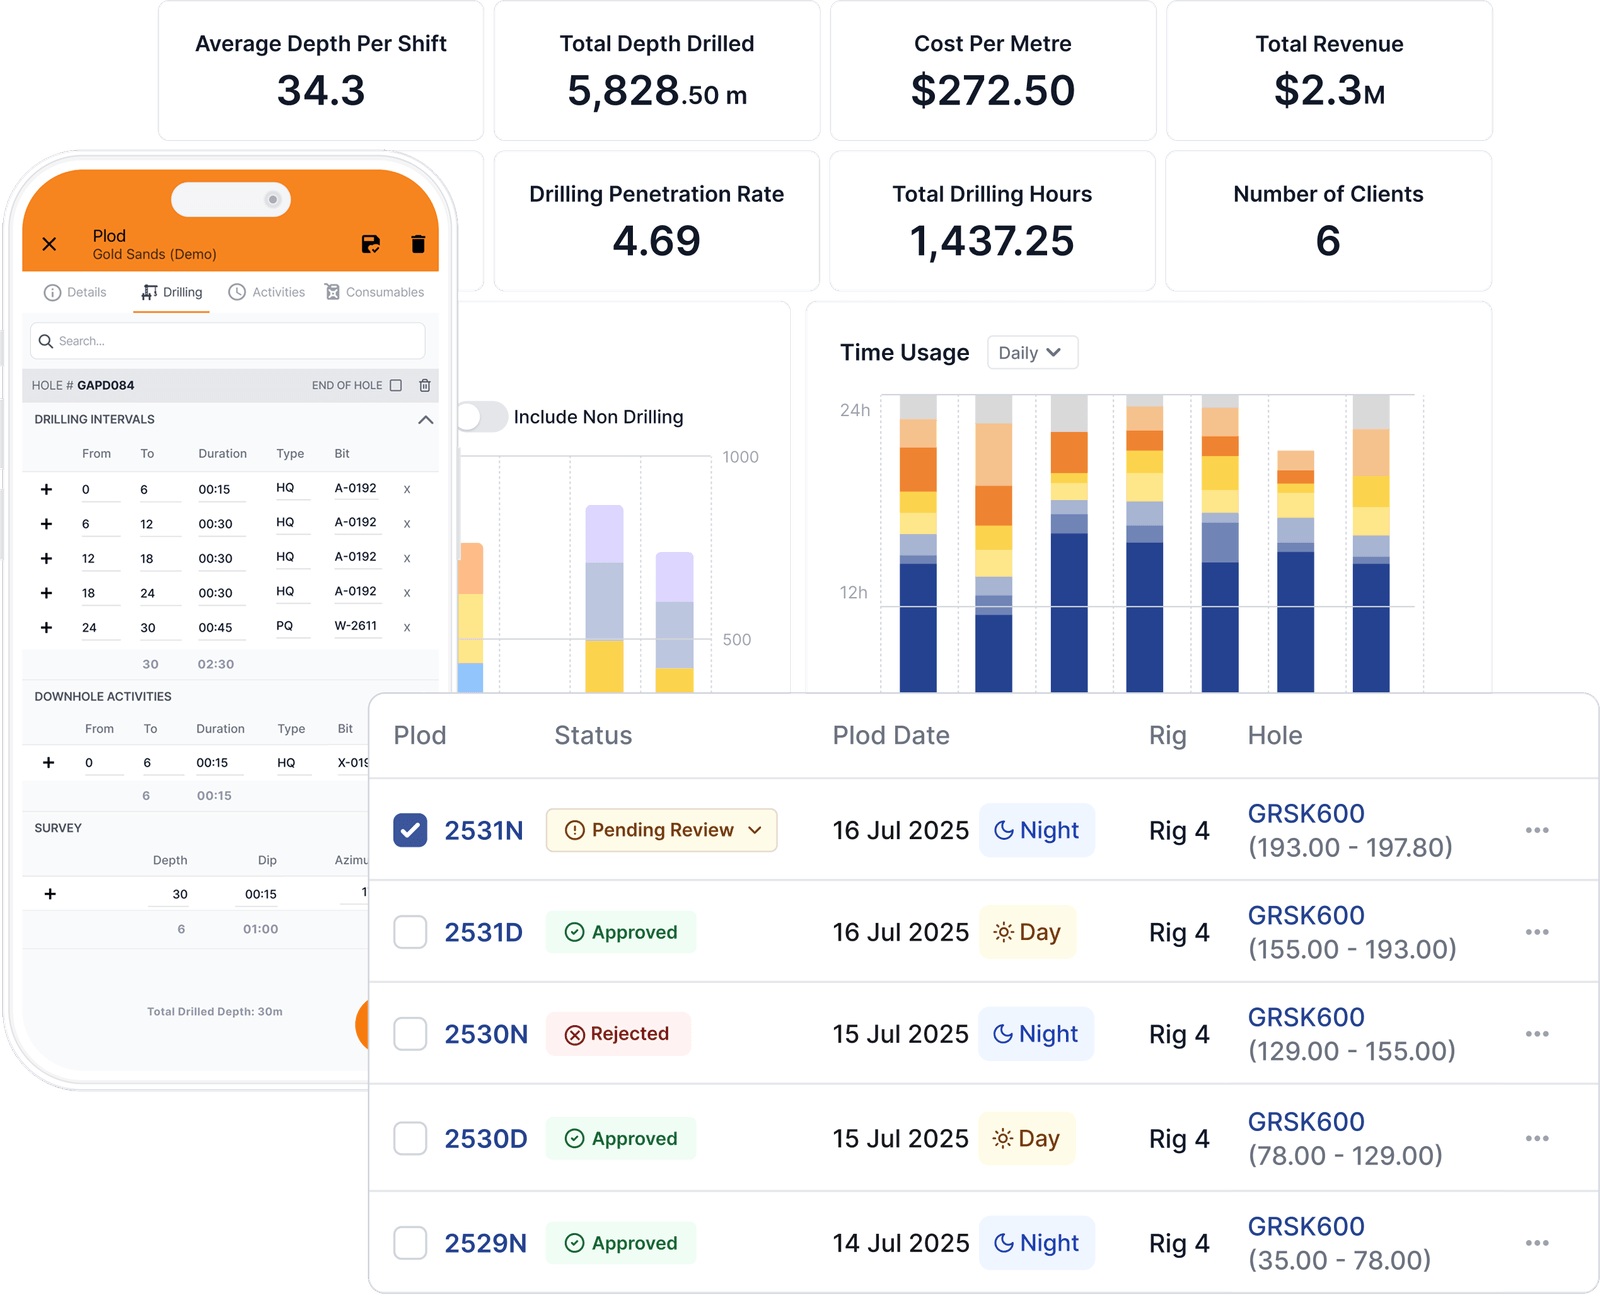Click the delete icon next to END OF HOLE
This screenshot has width=1600, height=1295.
tap(423, 385)
